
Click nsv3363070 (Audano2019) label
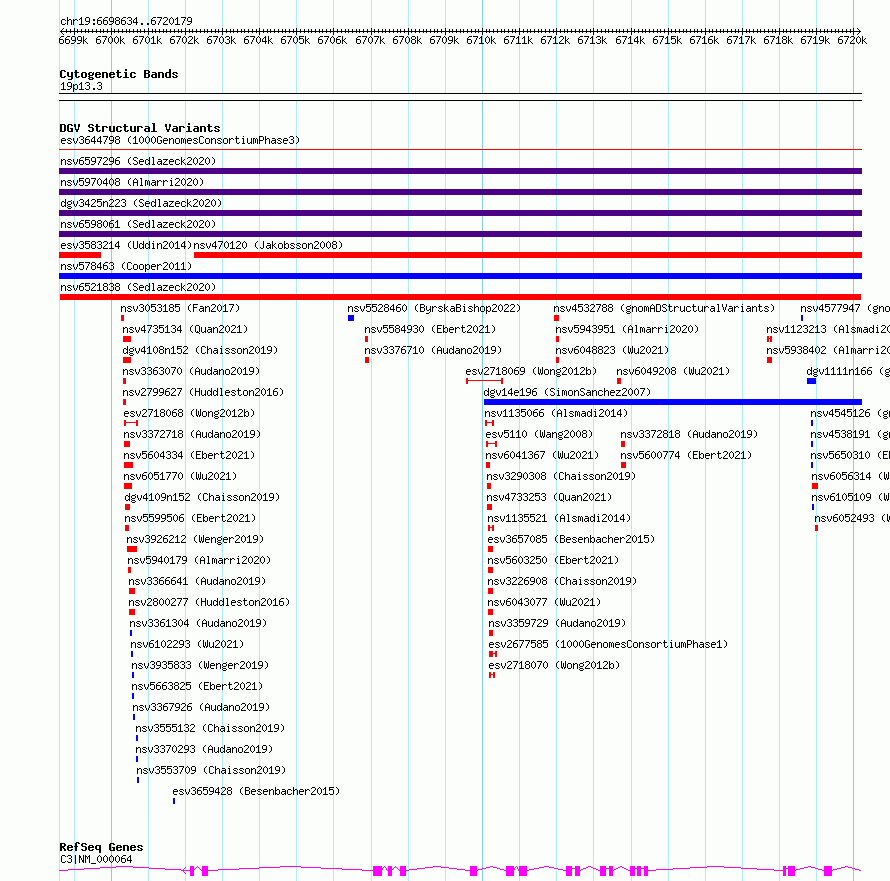pyautogui.click(x=191, y=371)
